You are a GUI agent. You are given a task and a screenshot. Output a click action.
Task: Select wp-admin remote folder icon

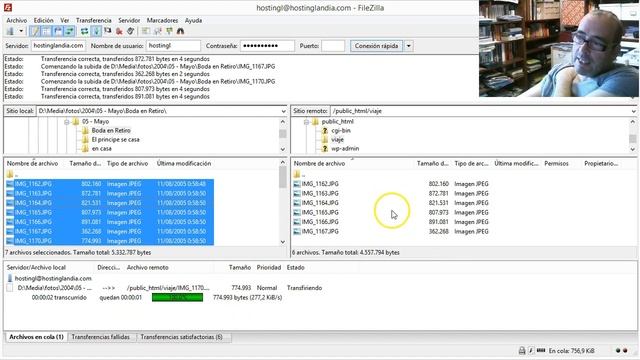(x=325, y=149)
